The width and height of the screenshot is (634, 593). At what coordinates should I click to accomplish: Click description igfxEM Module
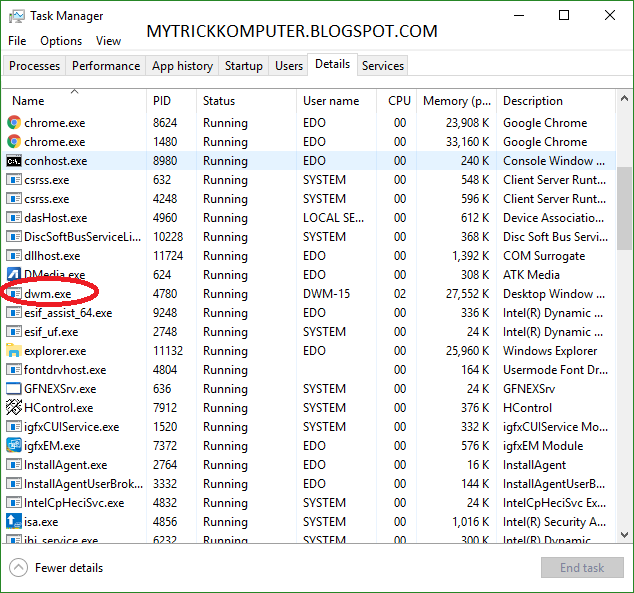click(543, 446)
